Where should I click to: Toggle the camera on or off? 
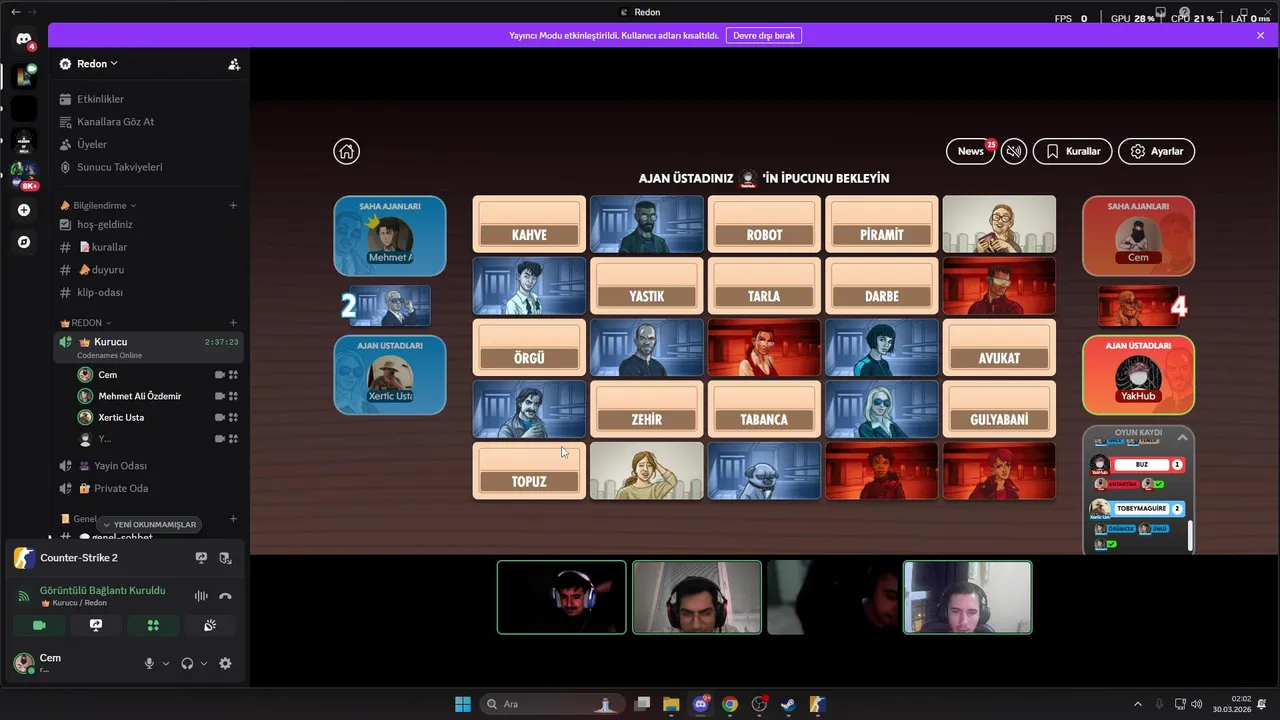point(39,625)
